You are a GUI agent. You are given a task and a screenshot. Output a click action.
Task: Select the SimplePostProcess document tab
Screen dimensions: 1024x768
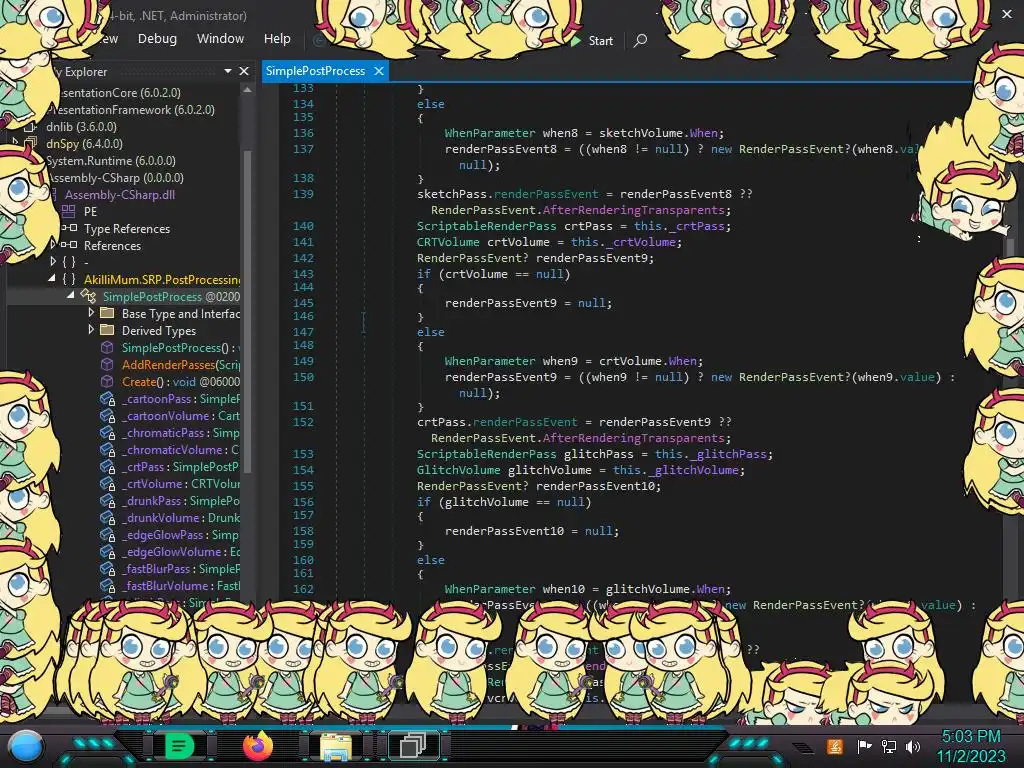point(315,71)
